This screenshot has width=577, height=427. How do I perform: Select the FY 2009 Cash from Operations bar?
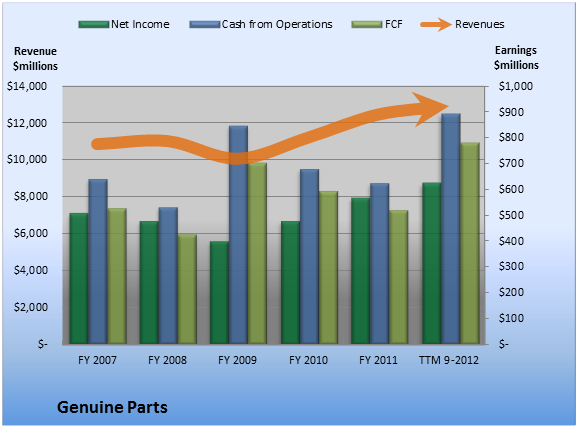coord(238,235)
